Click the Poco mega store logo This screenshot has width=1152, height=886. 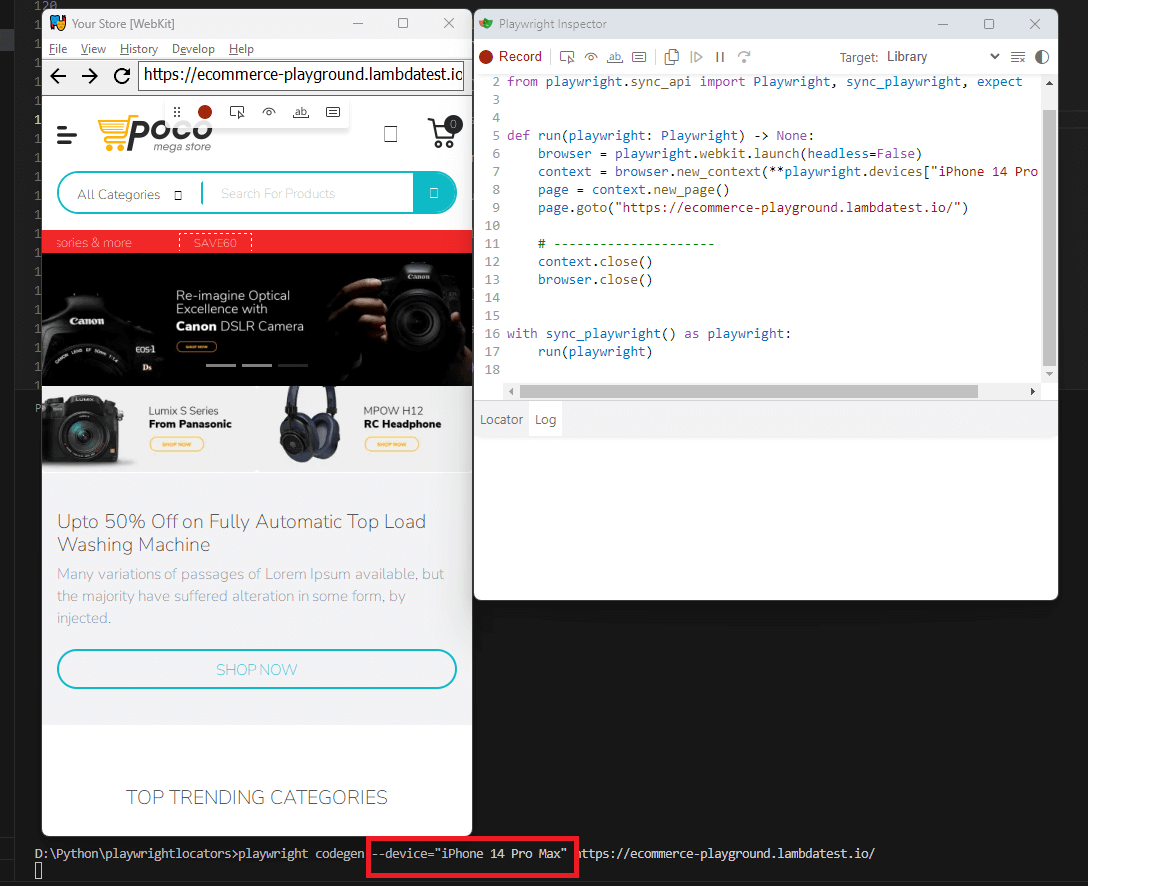156,134
